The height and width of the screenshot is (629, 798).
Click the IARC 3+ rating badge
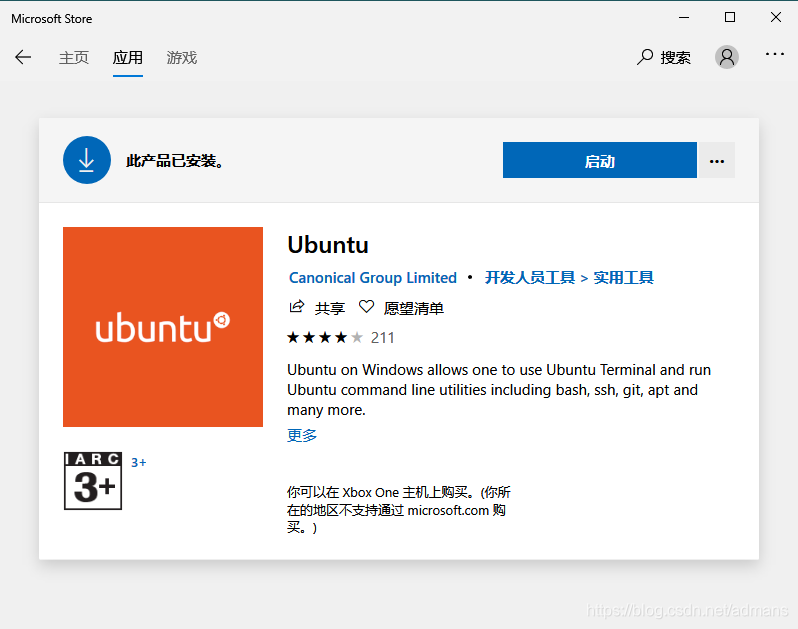(x=93, y=481)
